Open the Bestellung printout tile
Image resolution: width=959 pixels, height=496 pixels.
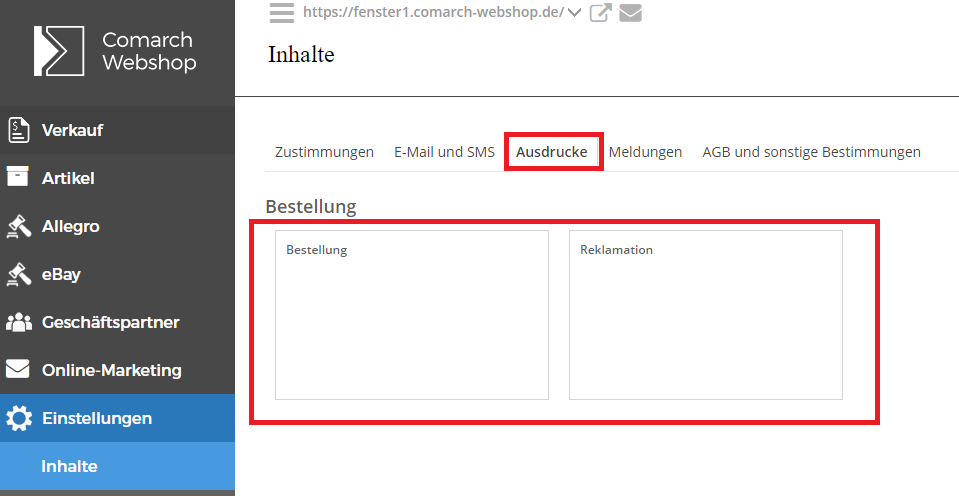[x=411, y=315]
